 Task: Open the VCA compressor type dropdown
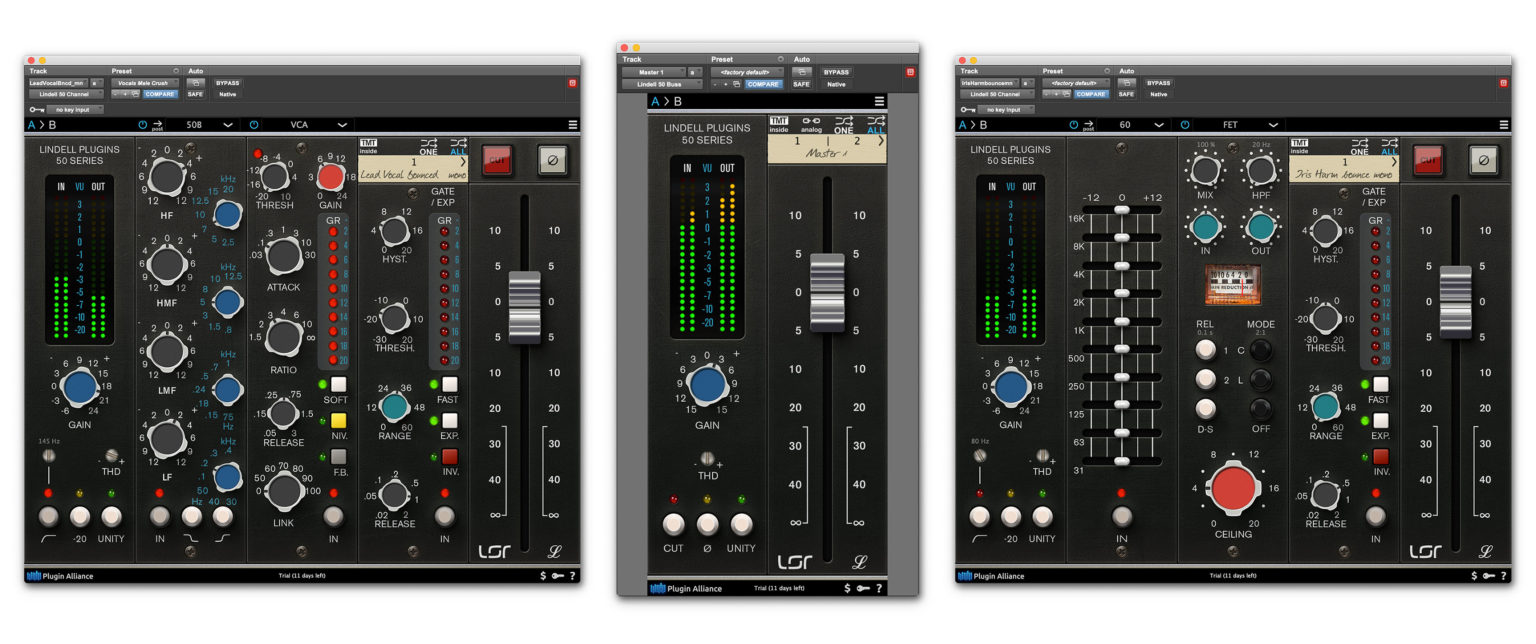300,124
